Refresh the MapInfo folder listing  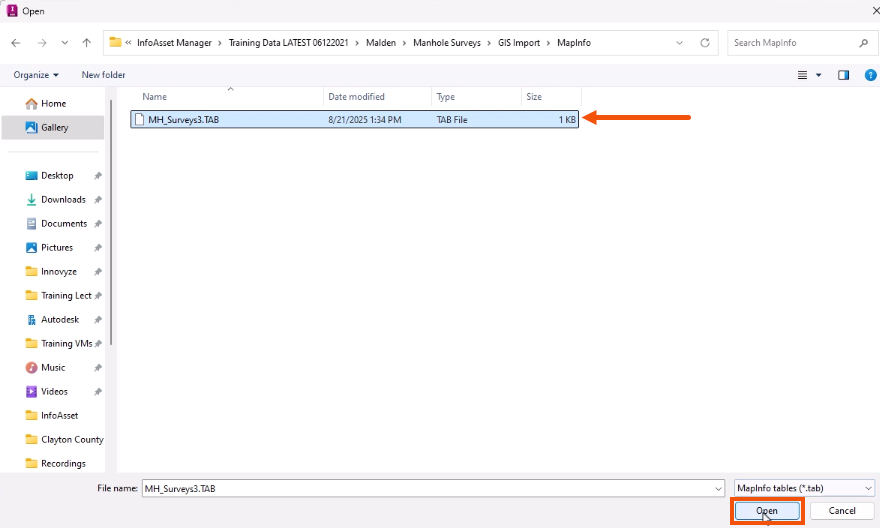[705, 43]
